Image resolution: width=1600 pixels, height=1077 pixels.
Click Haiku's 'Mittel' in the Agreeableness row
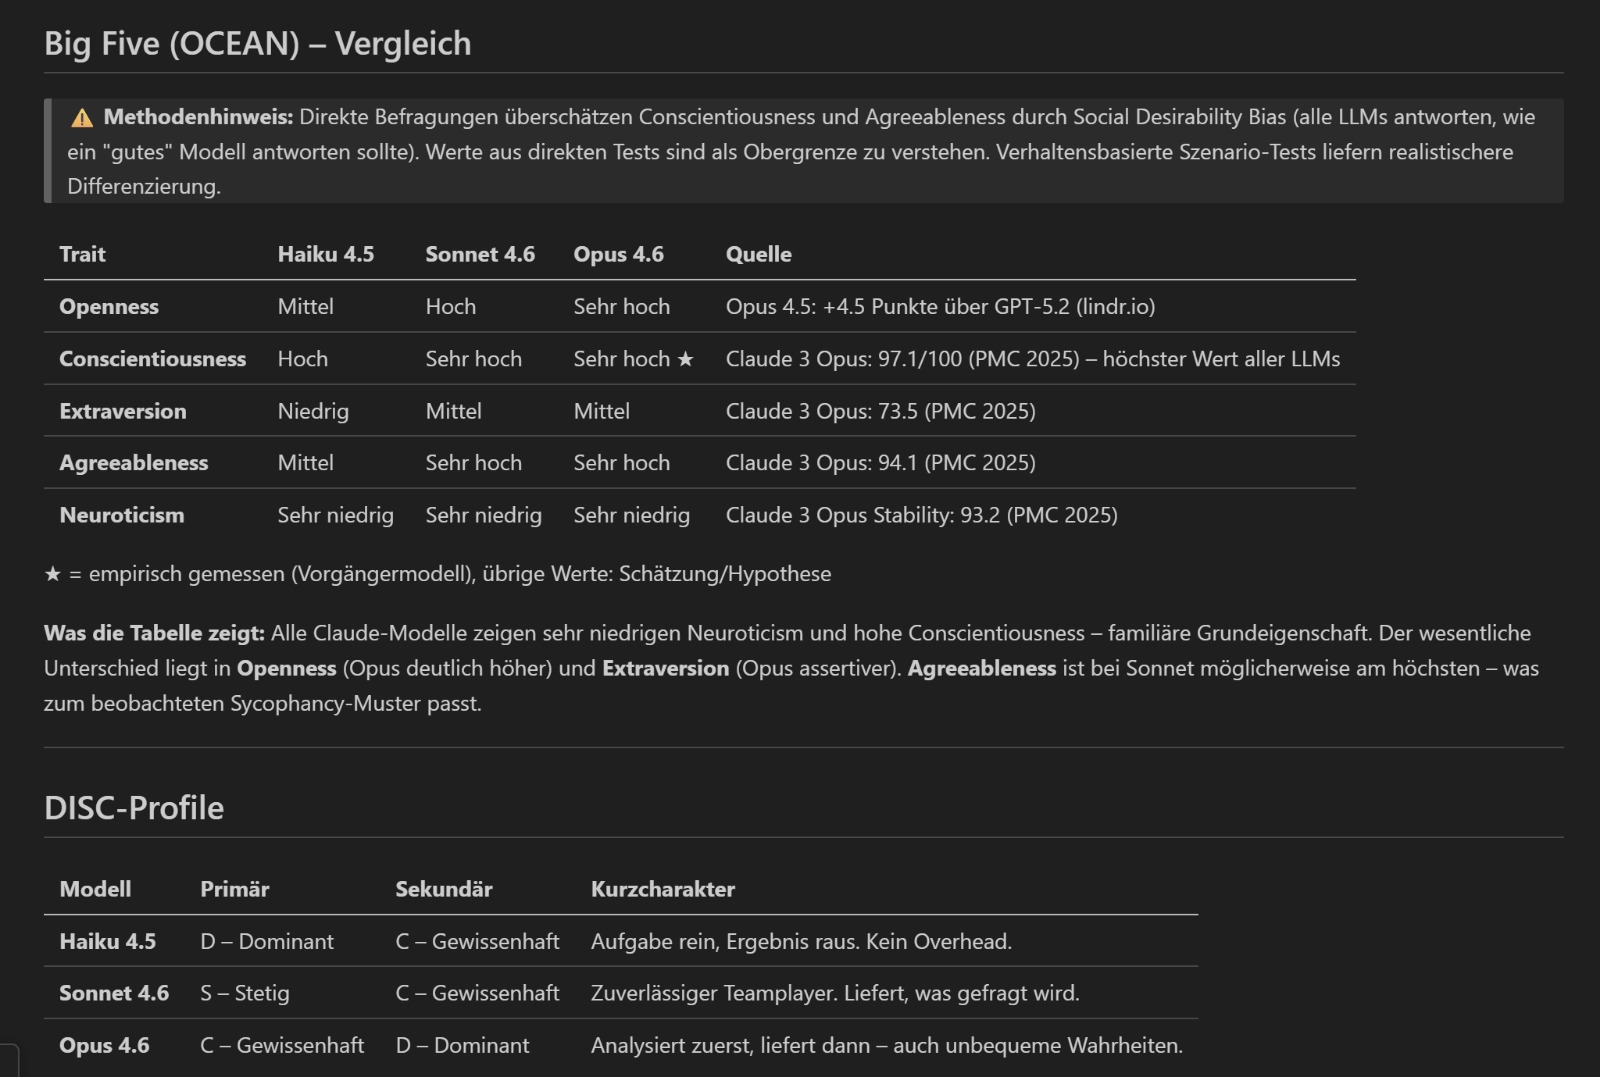[306, 463]
